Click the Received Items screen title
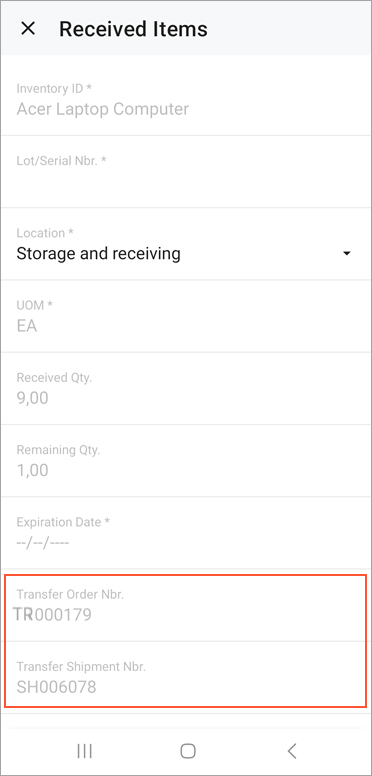 [x=133, y=29]
